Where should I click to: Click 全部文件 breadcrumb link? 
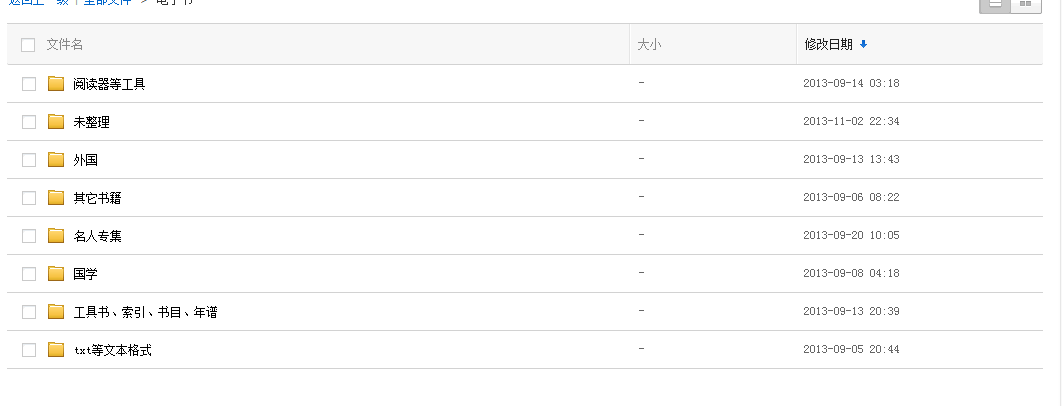point(107,2)
